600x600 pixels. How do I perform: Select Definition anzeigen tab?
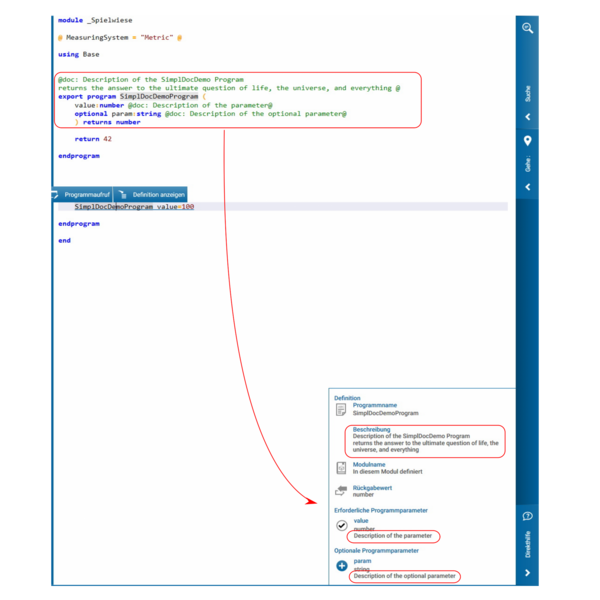[150, 195]
